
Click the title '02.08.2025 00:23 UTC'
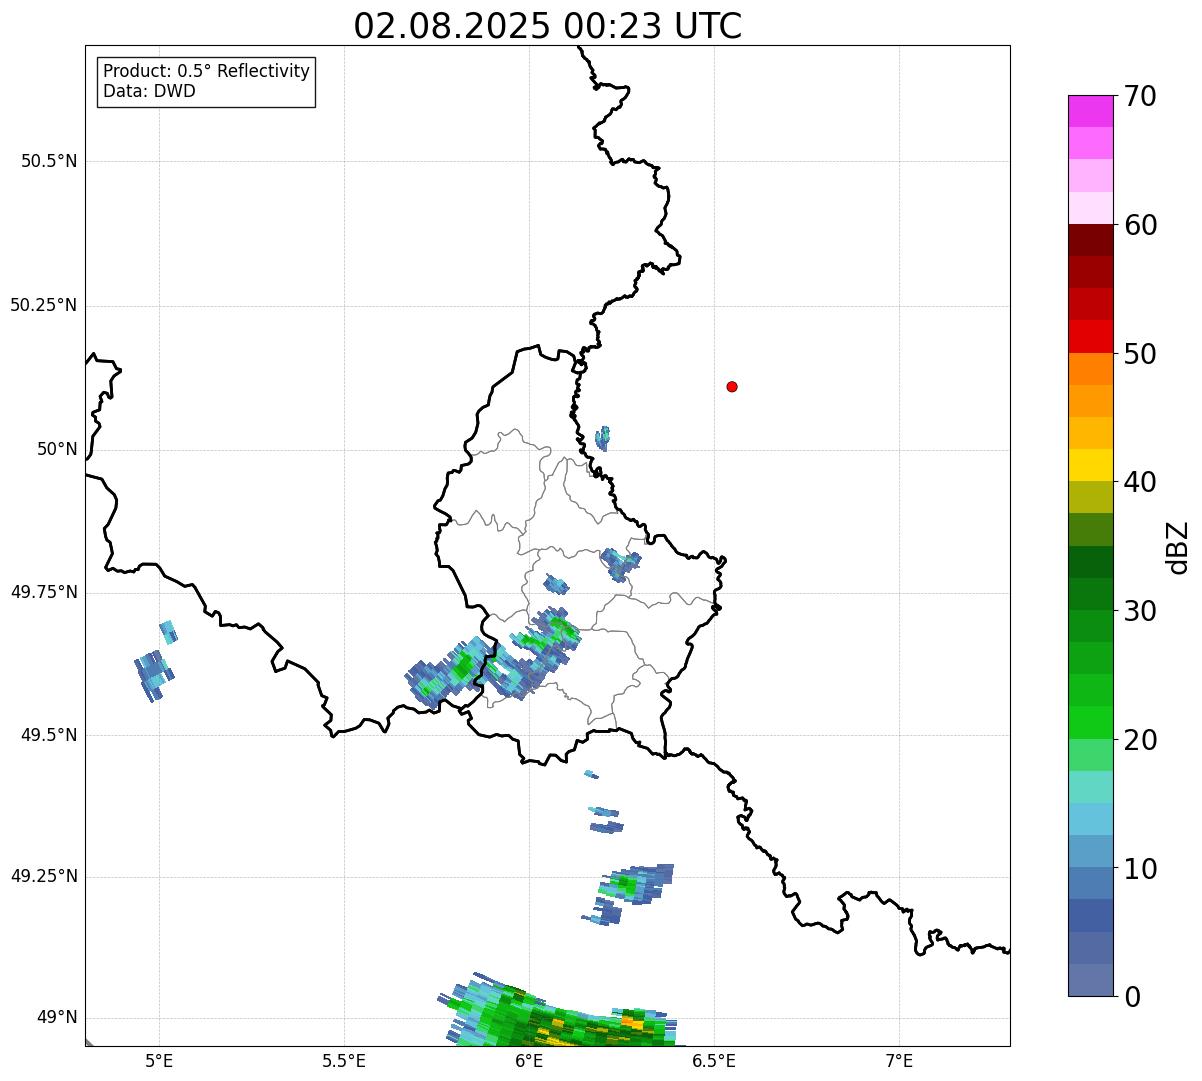(548, 26)
